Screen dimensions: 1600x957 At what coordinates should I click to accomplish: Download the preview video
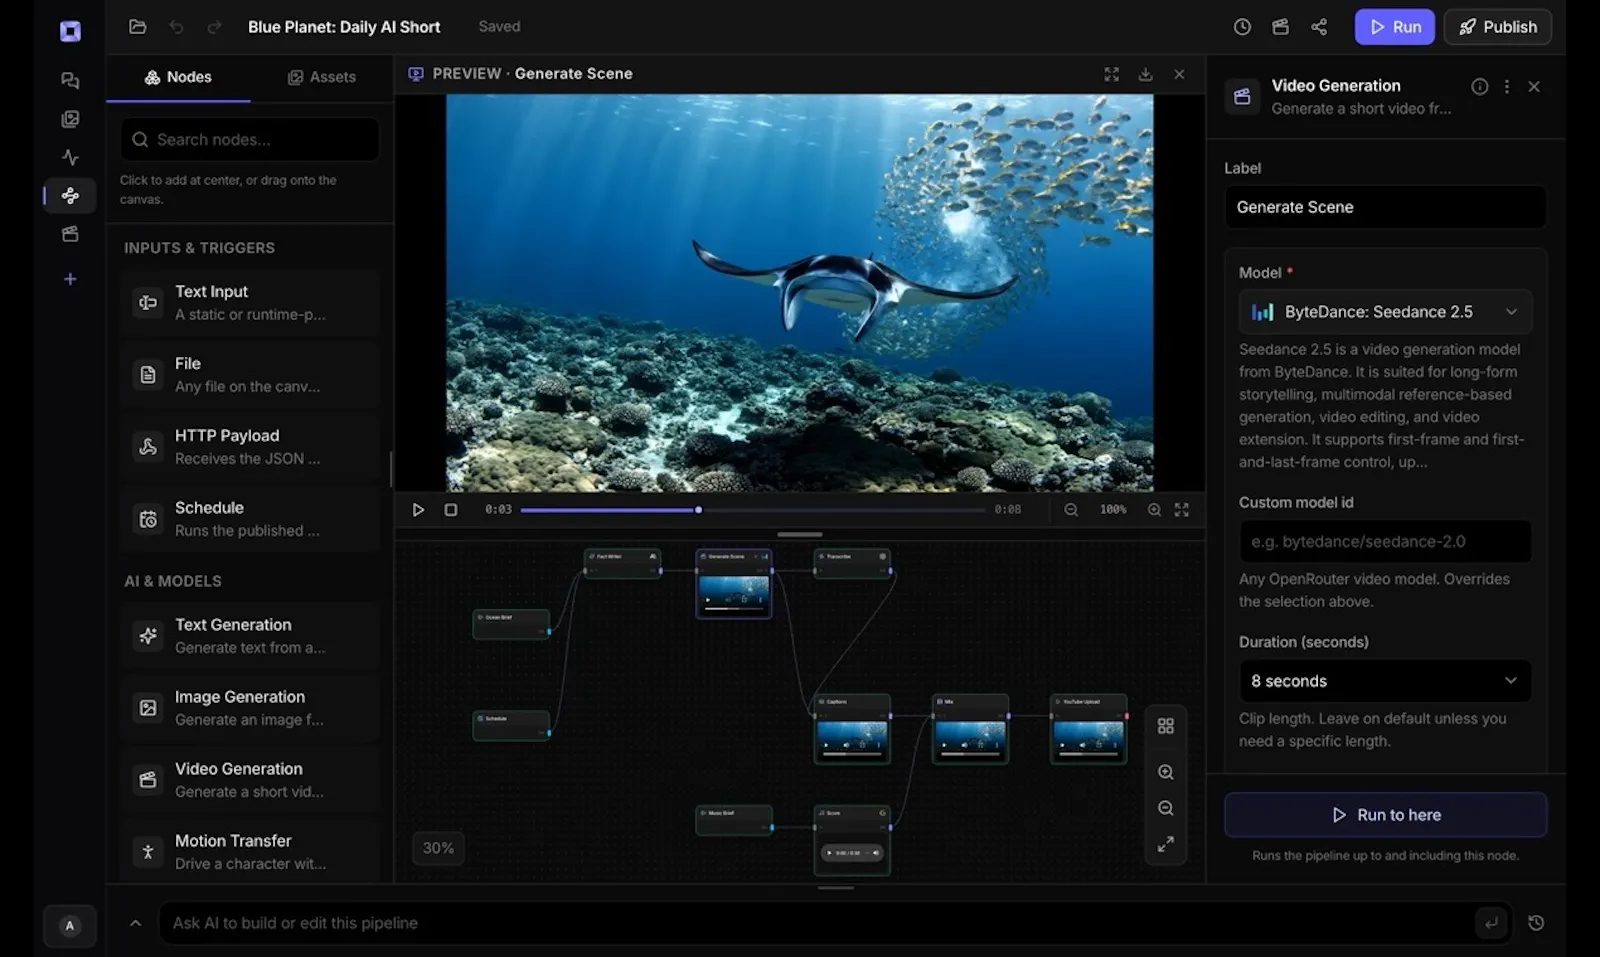(1145, 74)
